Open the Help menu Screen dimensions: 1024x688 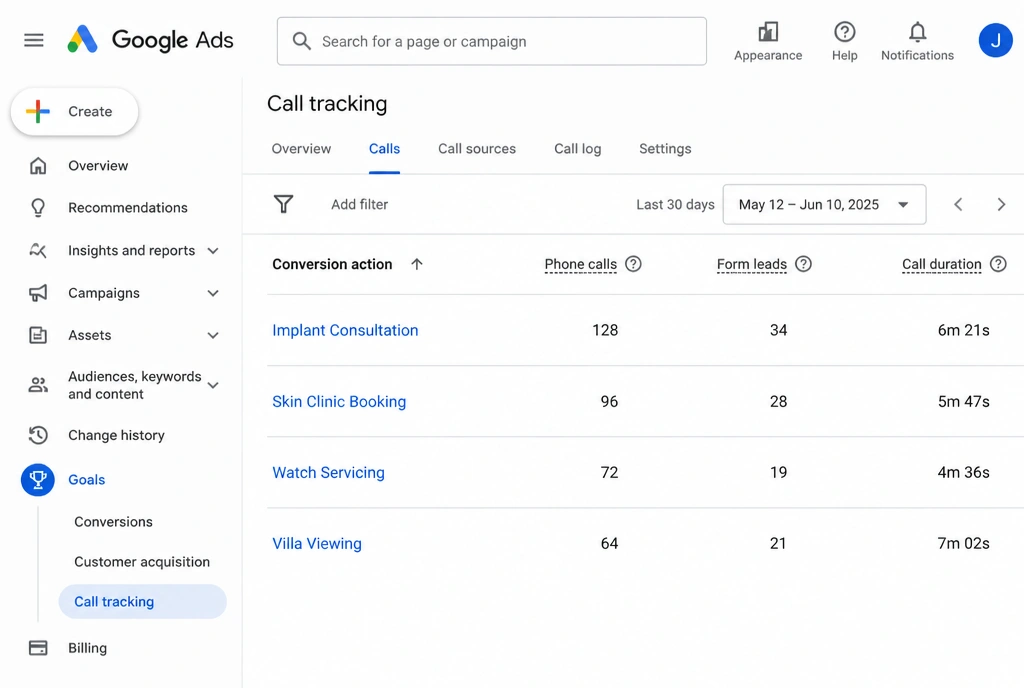coord(844,41)
